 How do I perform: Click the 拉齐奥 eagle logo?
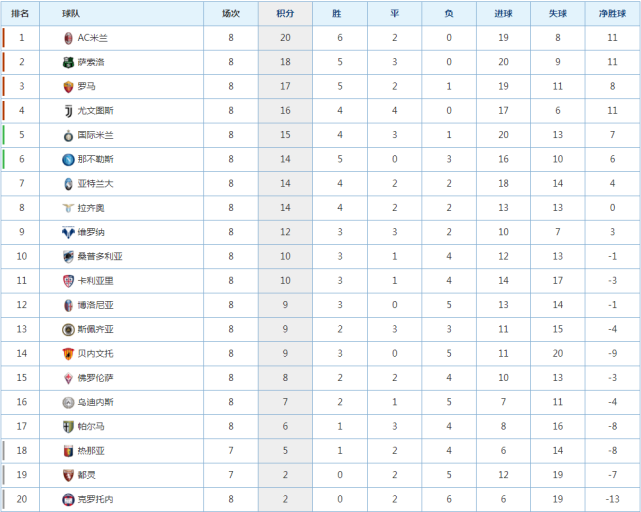[x=68, y=207]
